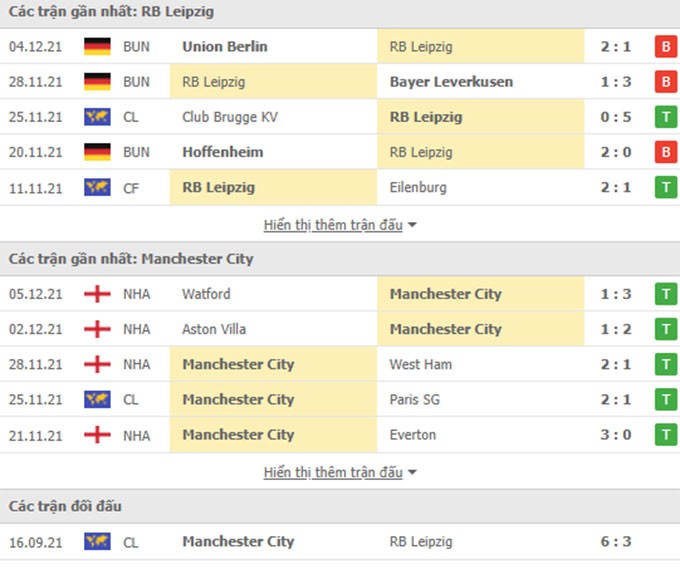
Task: Click England flag icon beside Watford match
Action: pyautogui.click(x=97, y=294)
